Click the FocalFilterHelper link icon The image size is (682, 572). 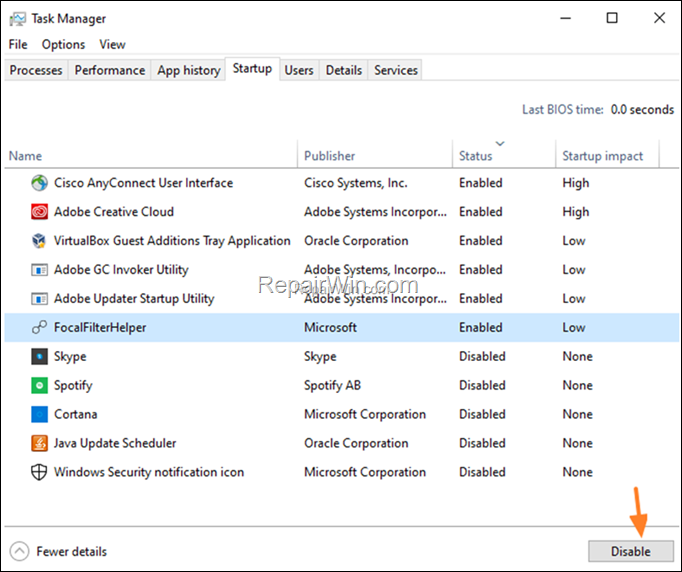click(39, 327)
